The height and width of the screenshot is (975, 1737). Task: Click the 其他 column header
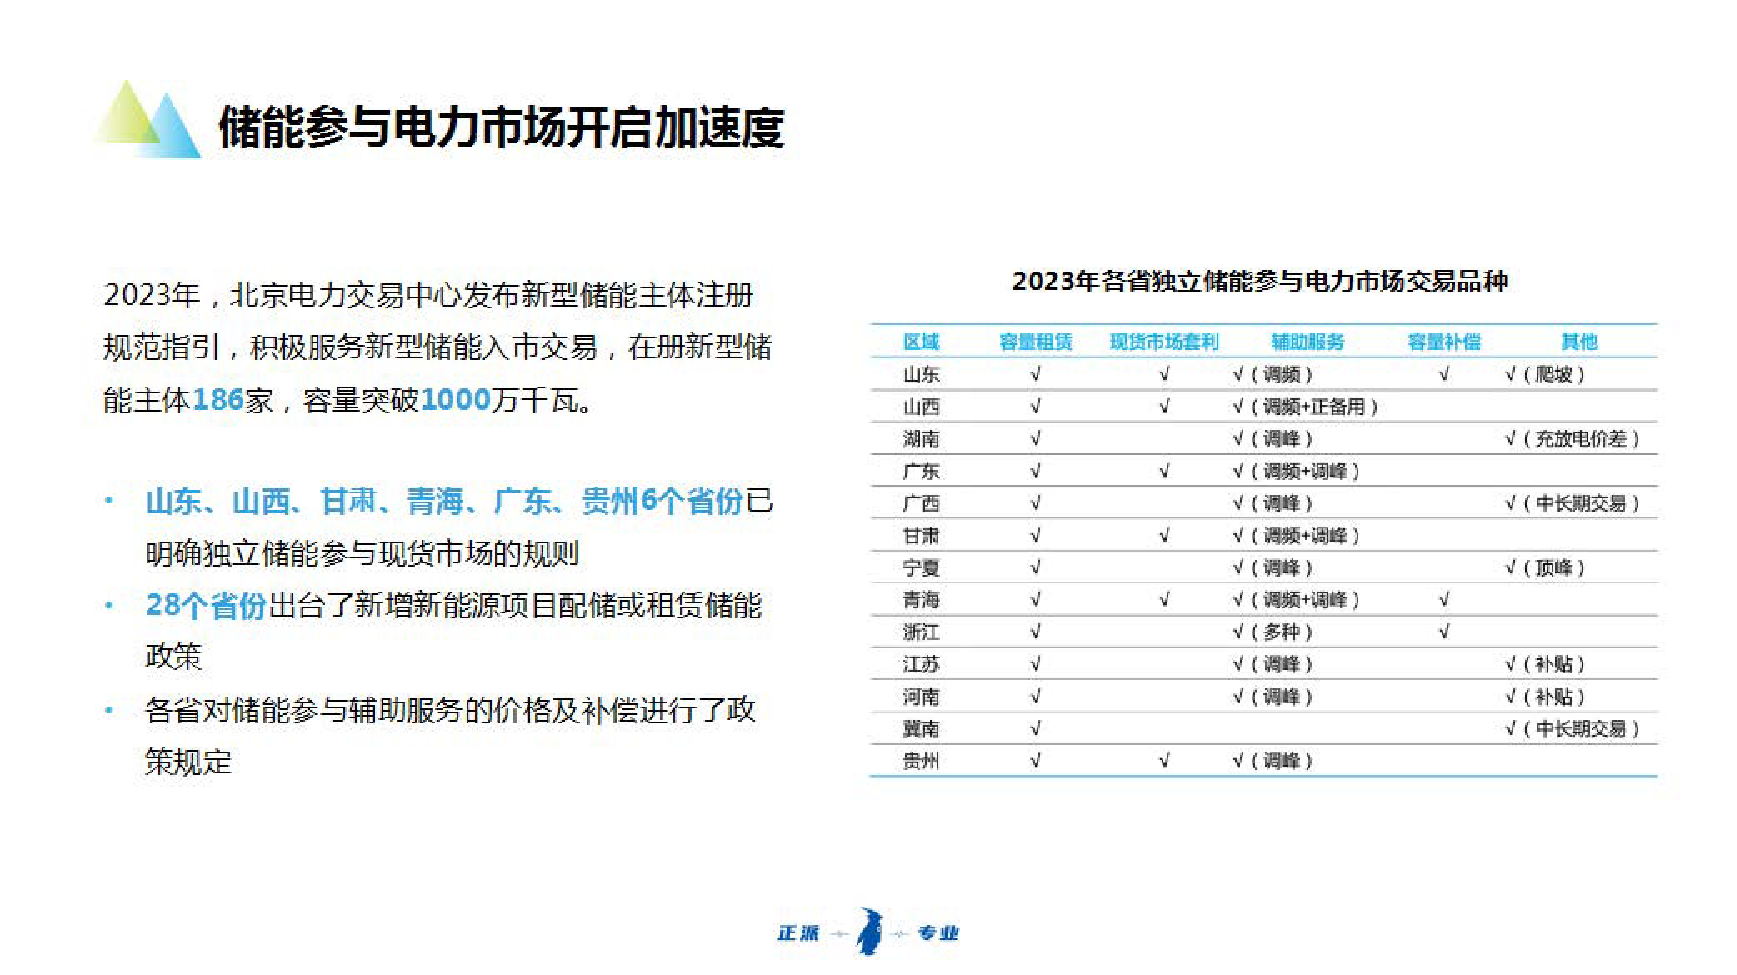click(1579, 342)
